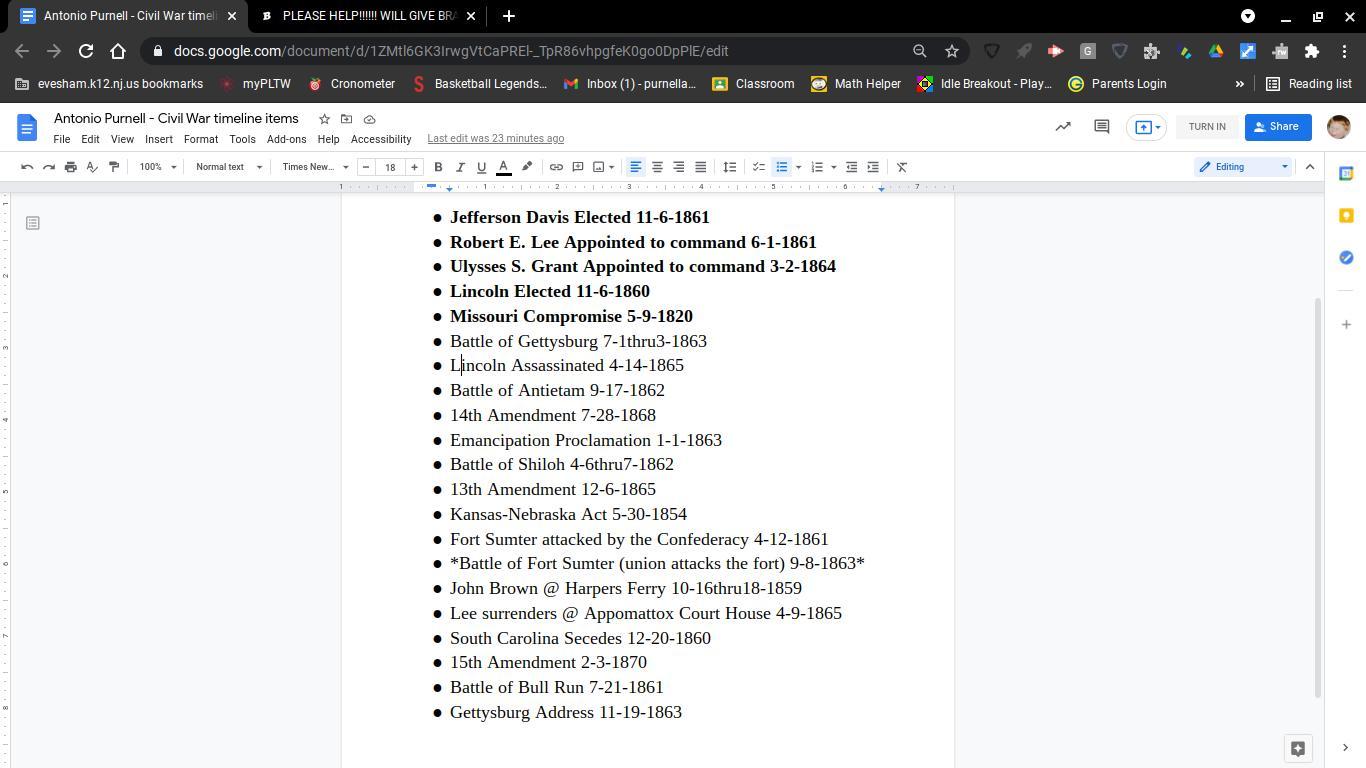Open the Insert menu
Viewport: 1366px width, 768px height.
point(158,139)
